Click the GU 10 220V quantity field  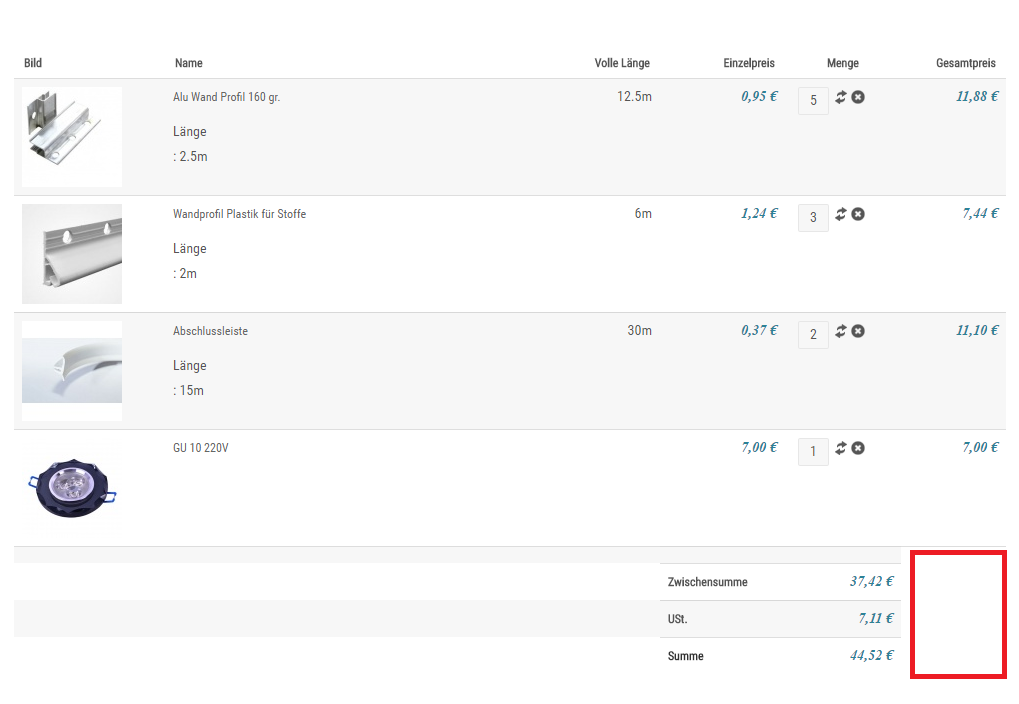point(813,451)
